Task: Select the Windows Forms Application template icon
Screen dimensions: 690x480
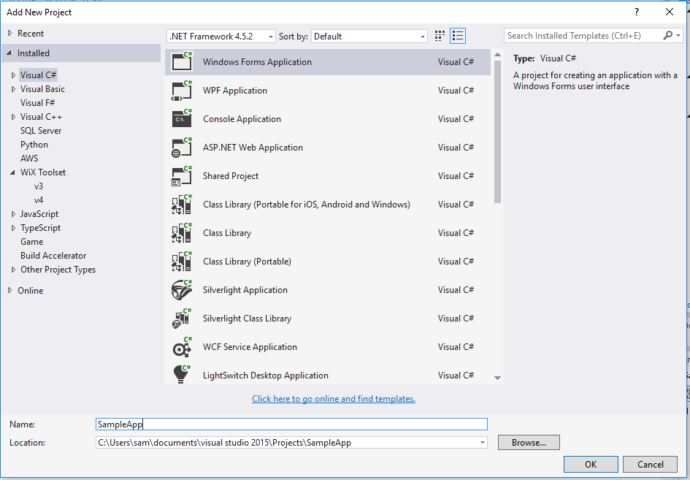Action: click(182, 62)
